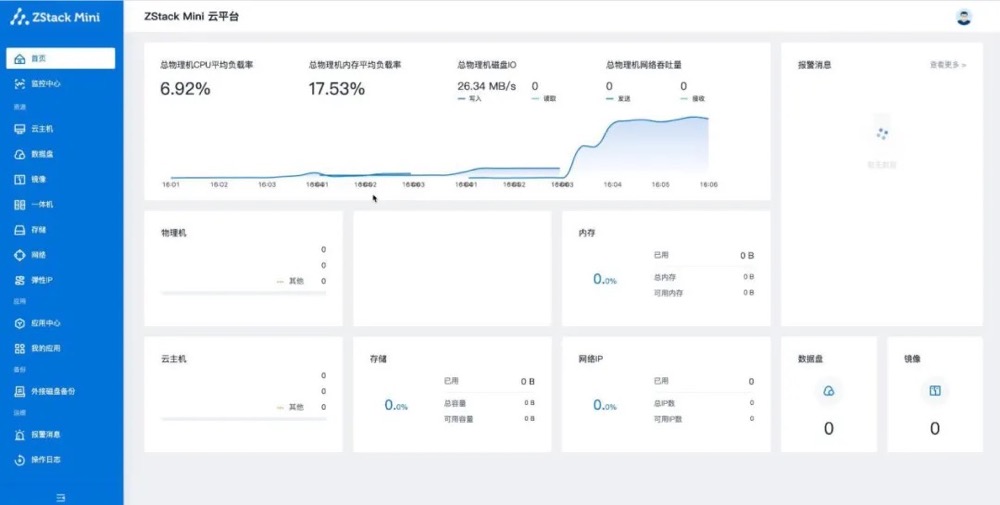The height and width of the screenshot is (505, 1000).
Task: Click the 网络IP card title
Action: [591, 359]
